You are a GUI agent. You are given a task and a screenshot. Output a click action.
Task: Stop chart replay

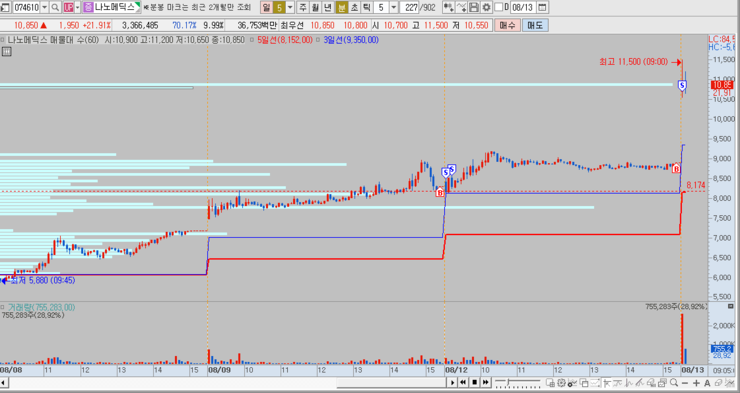[474, 383]
